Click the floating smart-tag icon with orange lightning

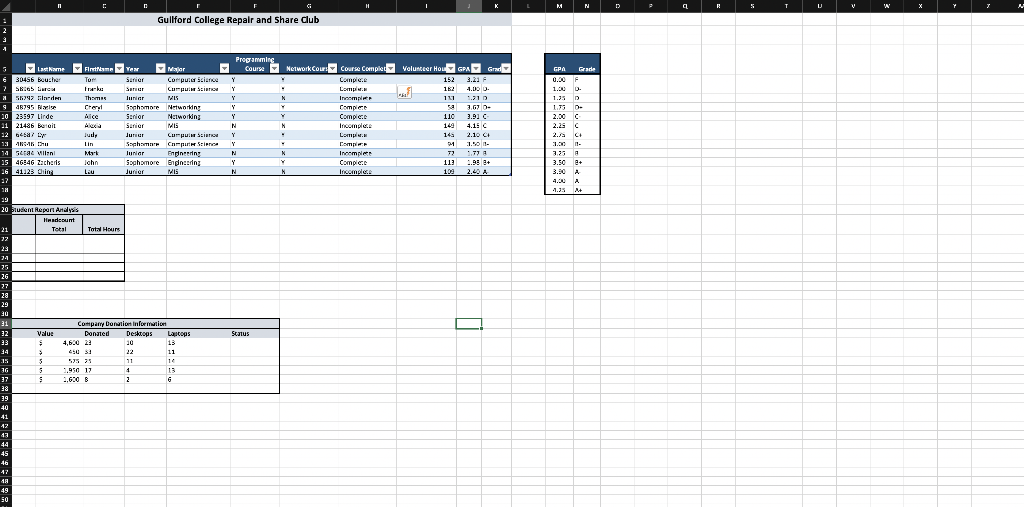404,92
